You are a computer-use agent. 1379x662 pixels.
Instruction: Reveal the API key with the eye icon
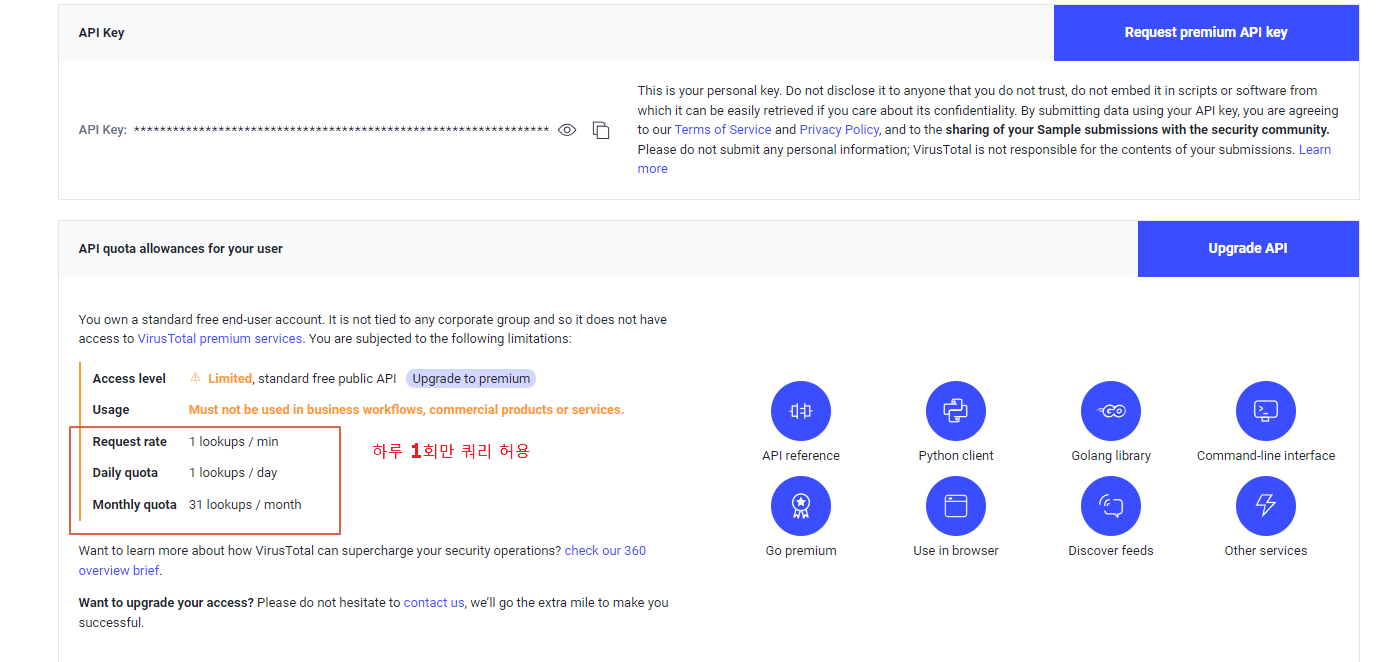click(567, 130)
